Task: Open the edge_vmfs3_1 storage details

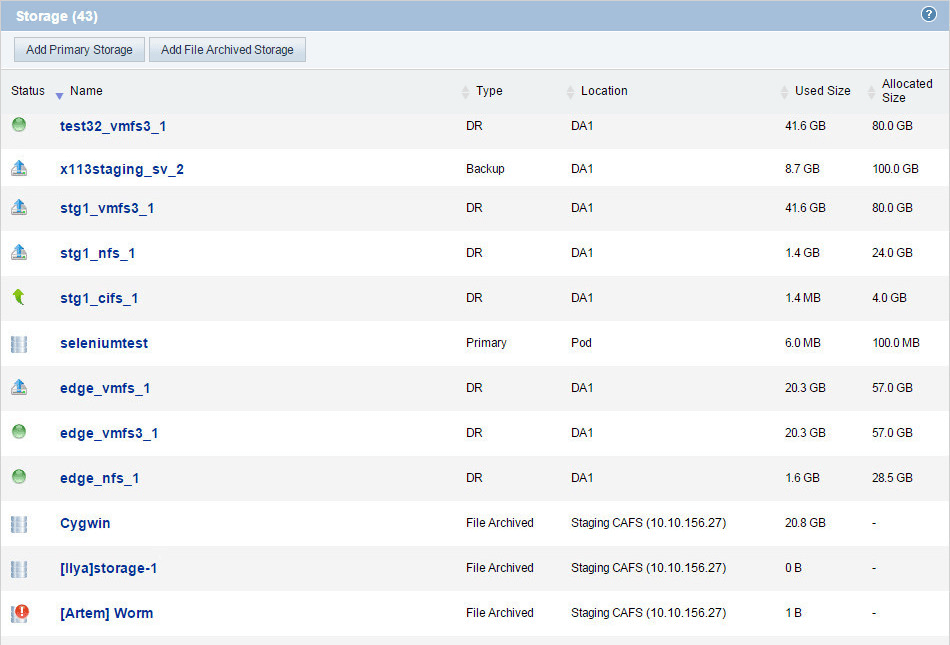Action: 109,433
